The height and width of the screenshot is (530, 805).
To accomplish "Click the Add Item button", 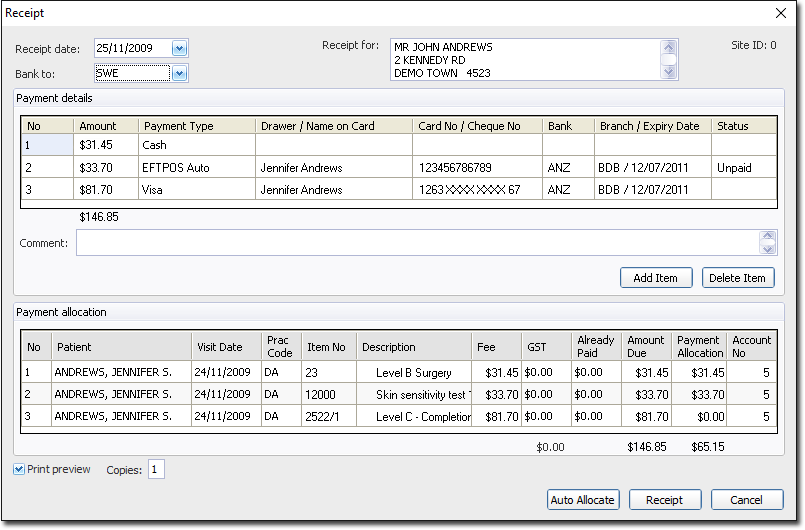I will tap(655, 278).
